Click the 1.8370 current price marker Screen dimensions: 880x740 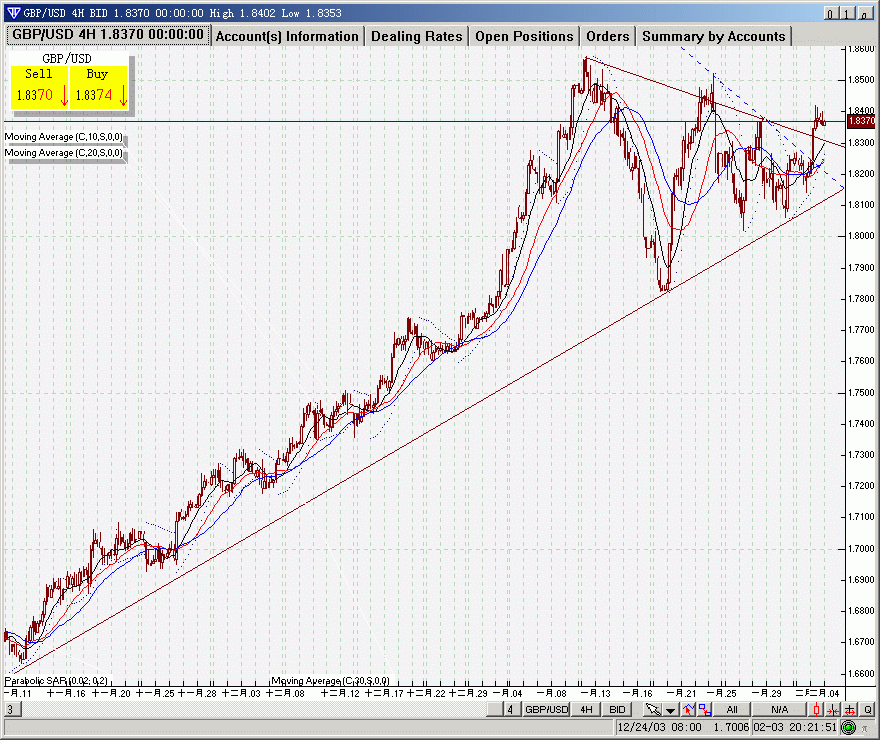click(861, 121)
